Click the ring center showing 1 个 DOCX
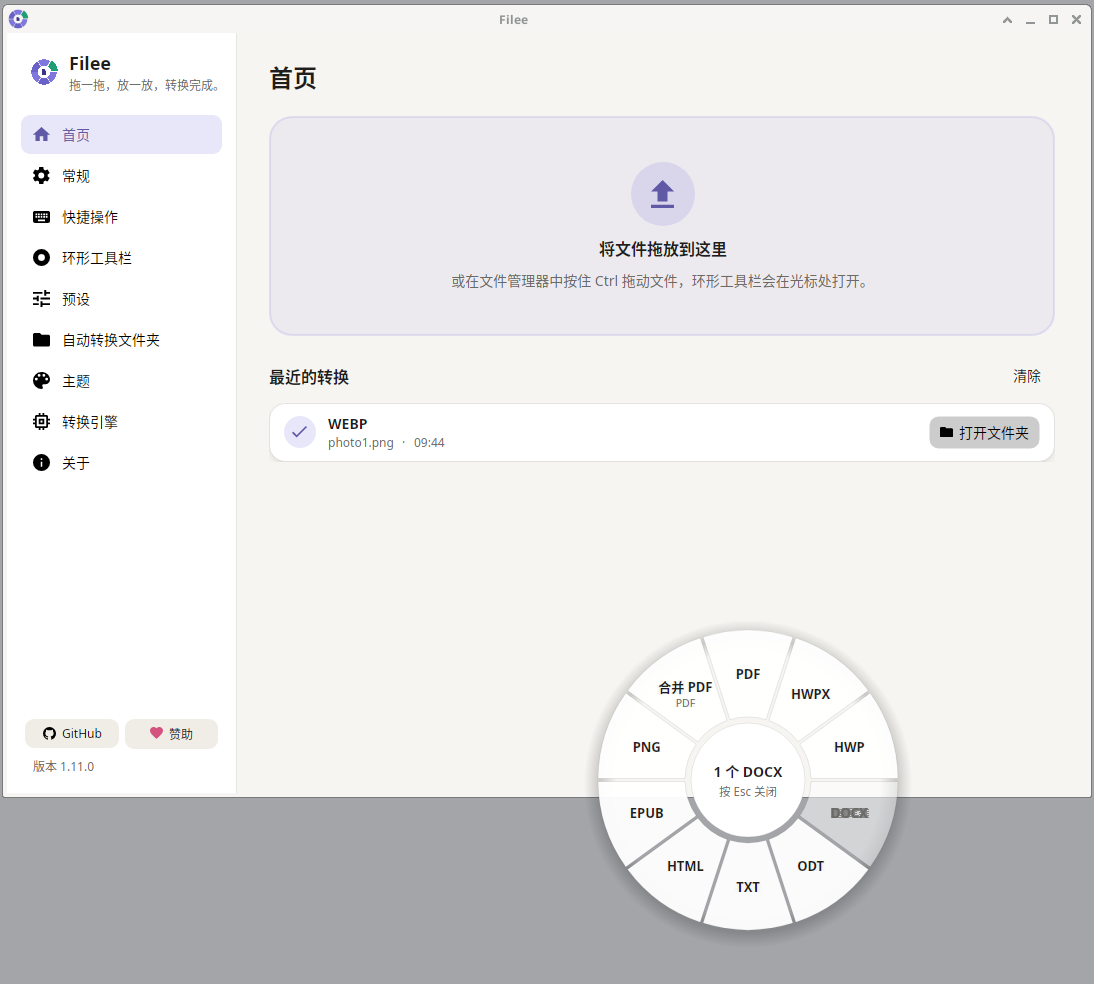The width and height of the screenshot is (1094, 984). click(748, 780)
